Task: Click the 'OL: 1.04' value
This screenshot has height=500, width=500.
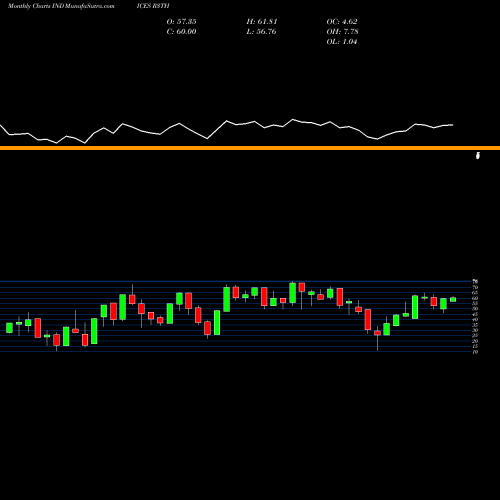Action: [342, 41]
